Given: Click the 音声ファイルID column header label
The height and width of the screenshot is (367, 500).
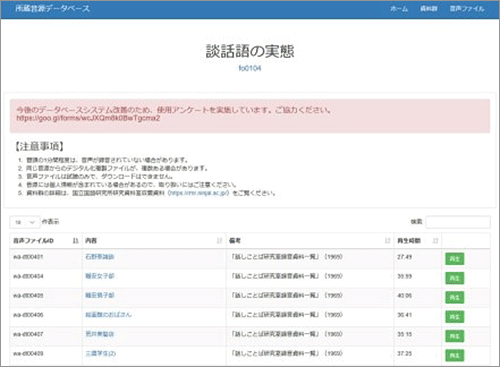Looking at the screenshot, I should 33,241.
